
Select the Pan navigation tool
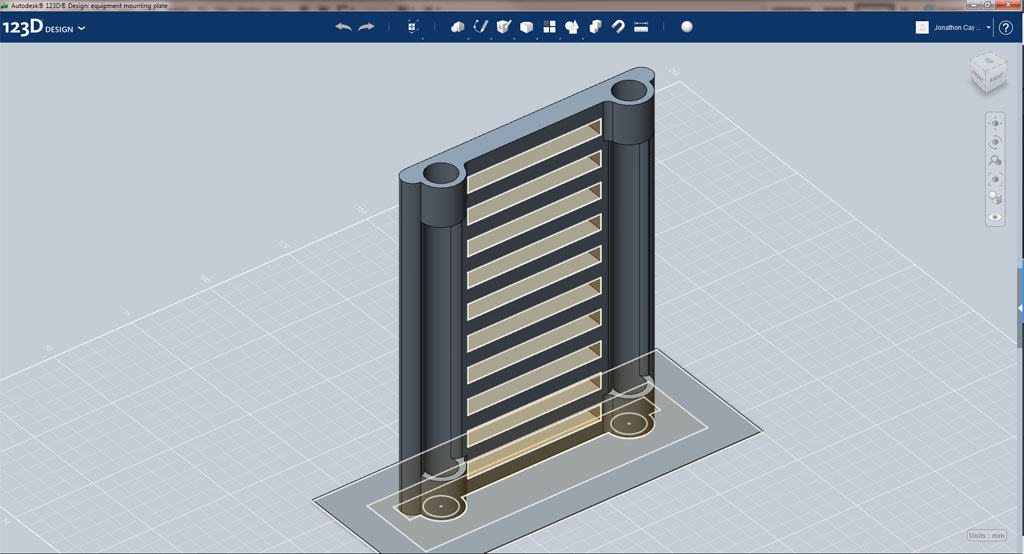[x=995, y=123]
